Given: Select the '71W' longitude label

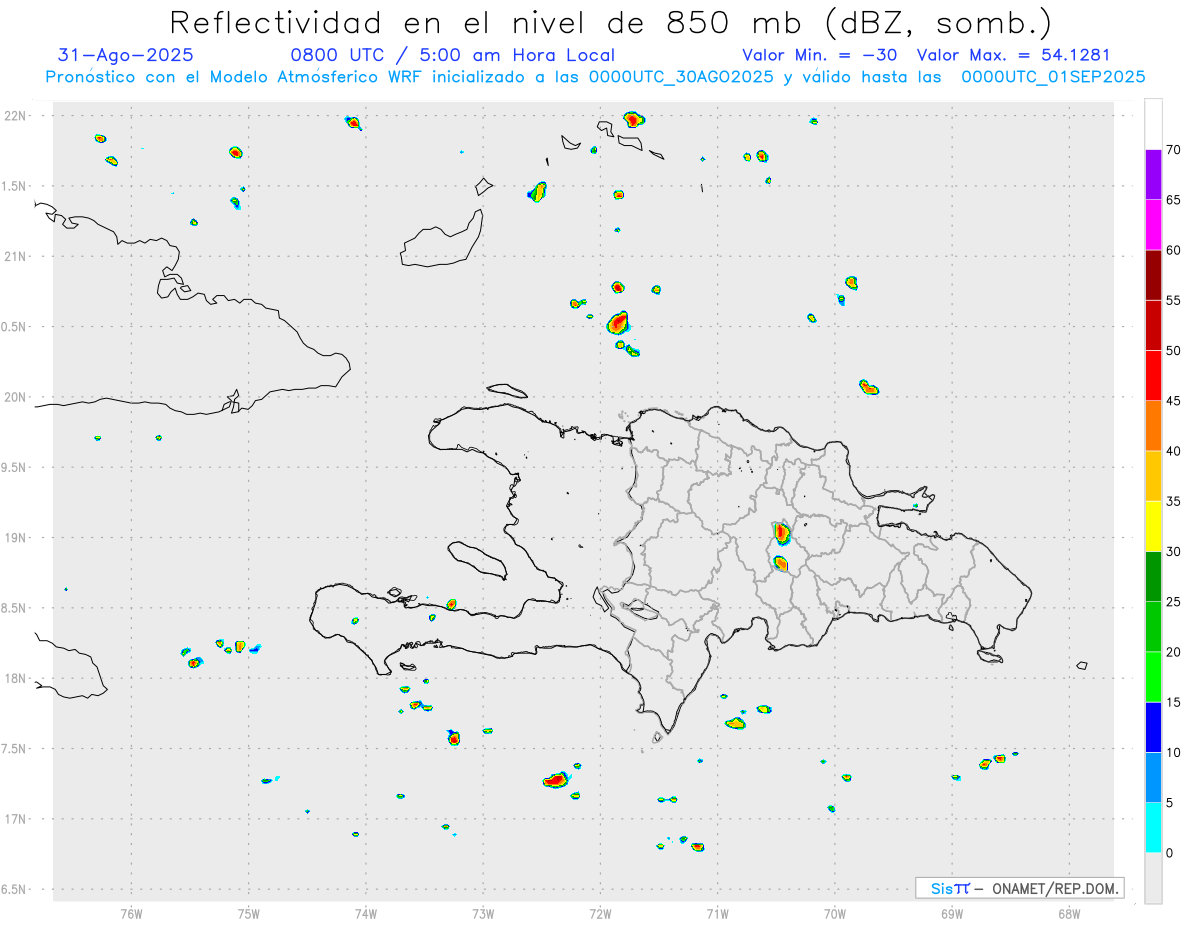Looking at the screenshot, I should (x=717, y=913).
